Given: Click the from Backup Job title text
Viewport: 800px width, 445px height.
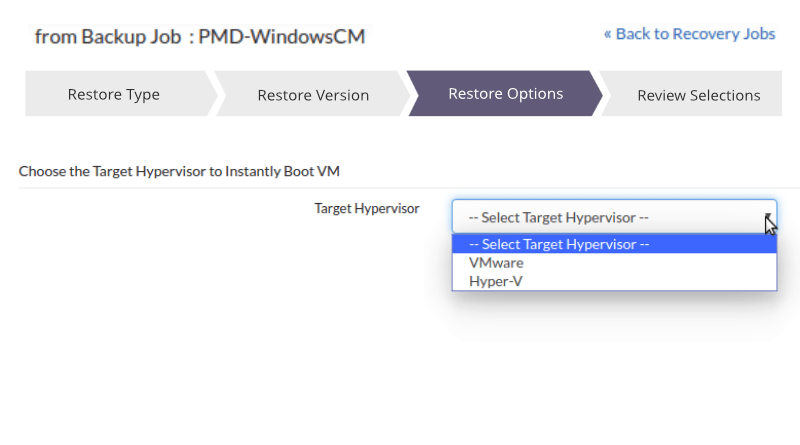Looking at the screenshot, I should click(108, 38).
